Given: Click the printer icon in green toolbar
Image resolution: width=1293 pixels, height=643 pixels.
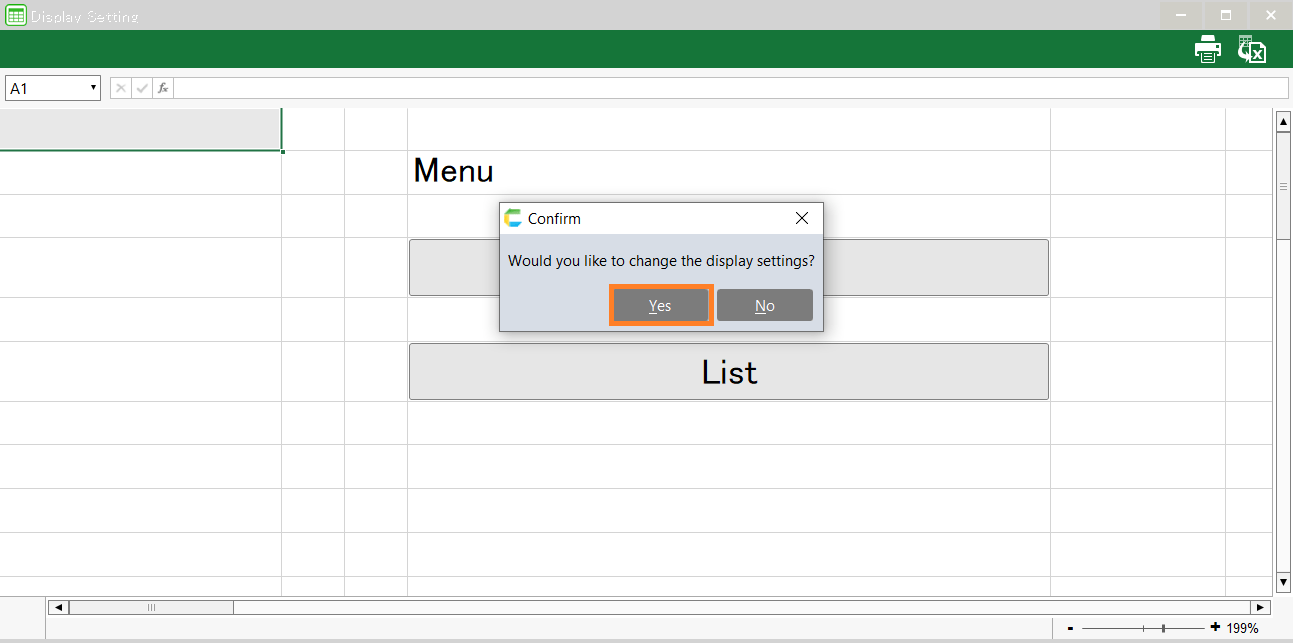Looking at the screenshot, I should tap(1208, 49).
